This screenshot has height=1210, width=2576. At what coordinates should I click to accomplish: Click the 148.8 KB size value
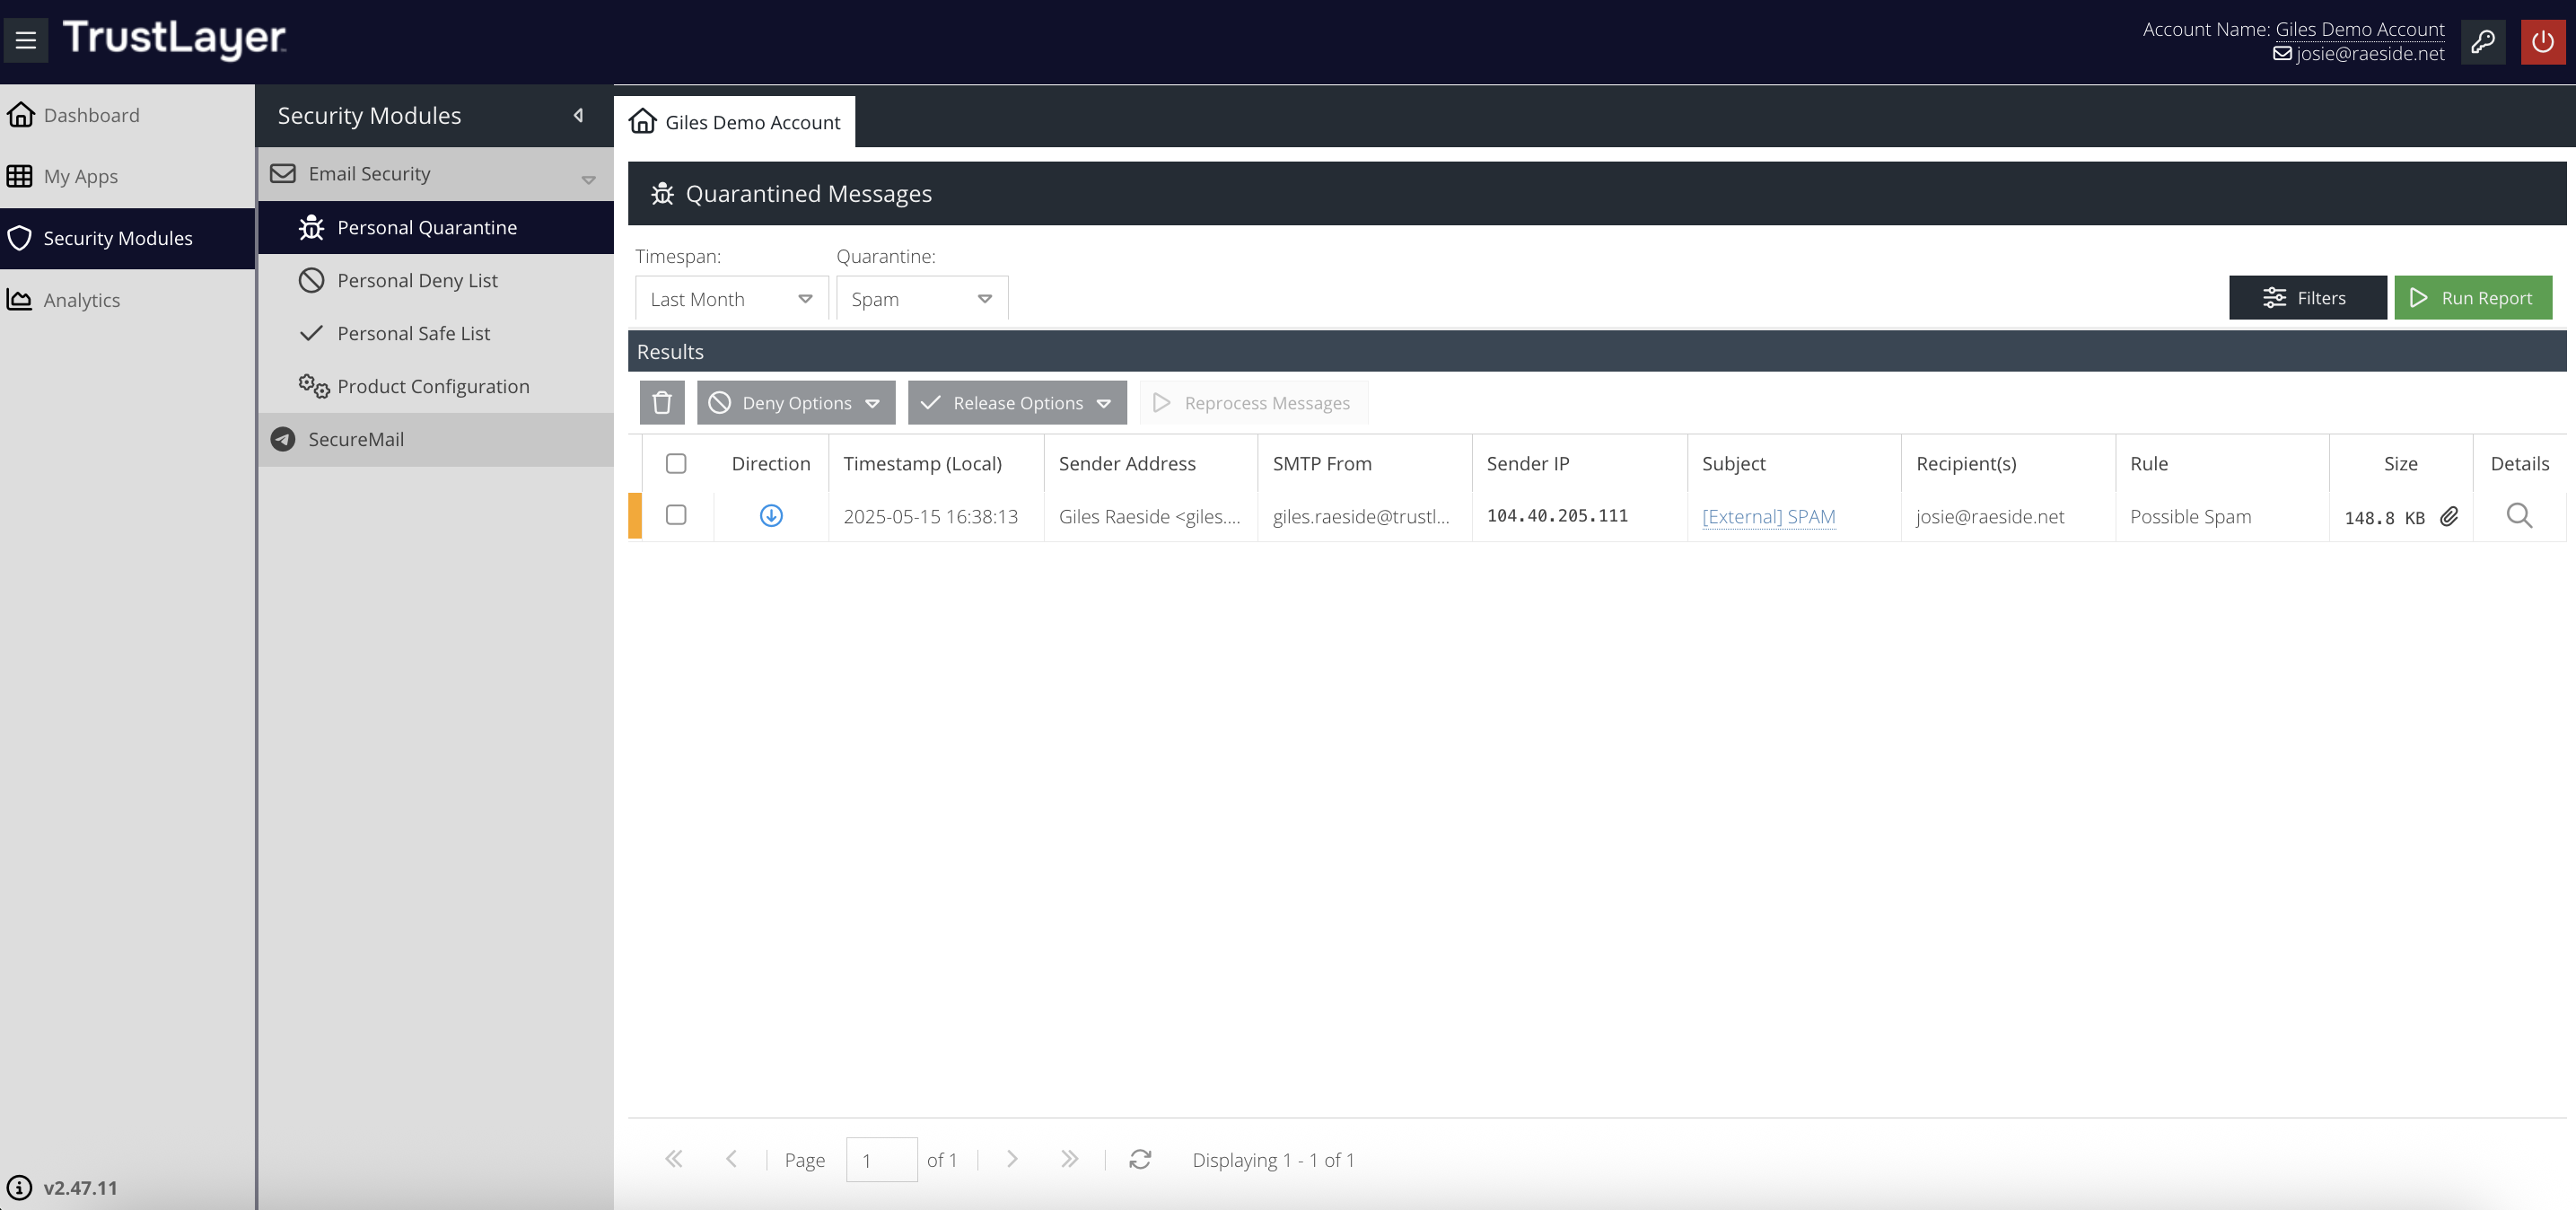coord(2384,517)
